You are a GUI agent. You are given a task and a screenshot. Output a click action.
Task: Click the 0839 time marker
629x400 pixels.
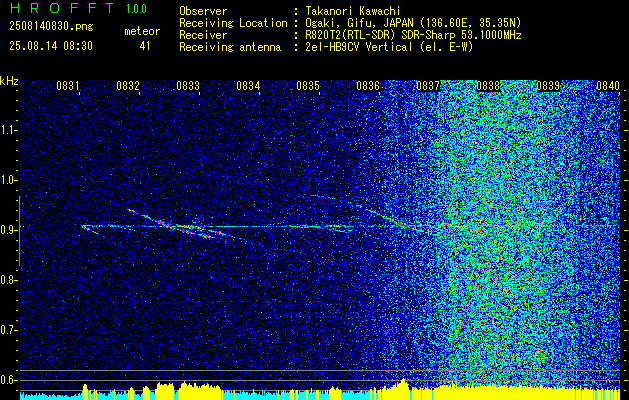(x=548, y=86)
